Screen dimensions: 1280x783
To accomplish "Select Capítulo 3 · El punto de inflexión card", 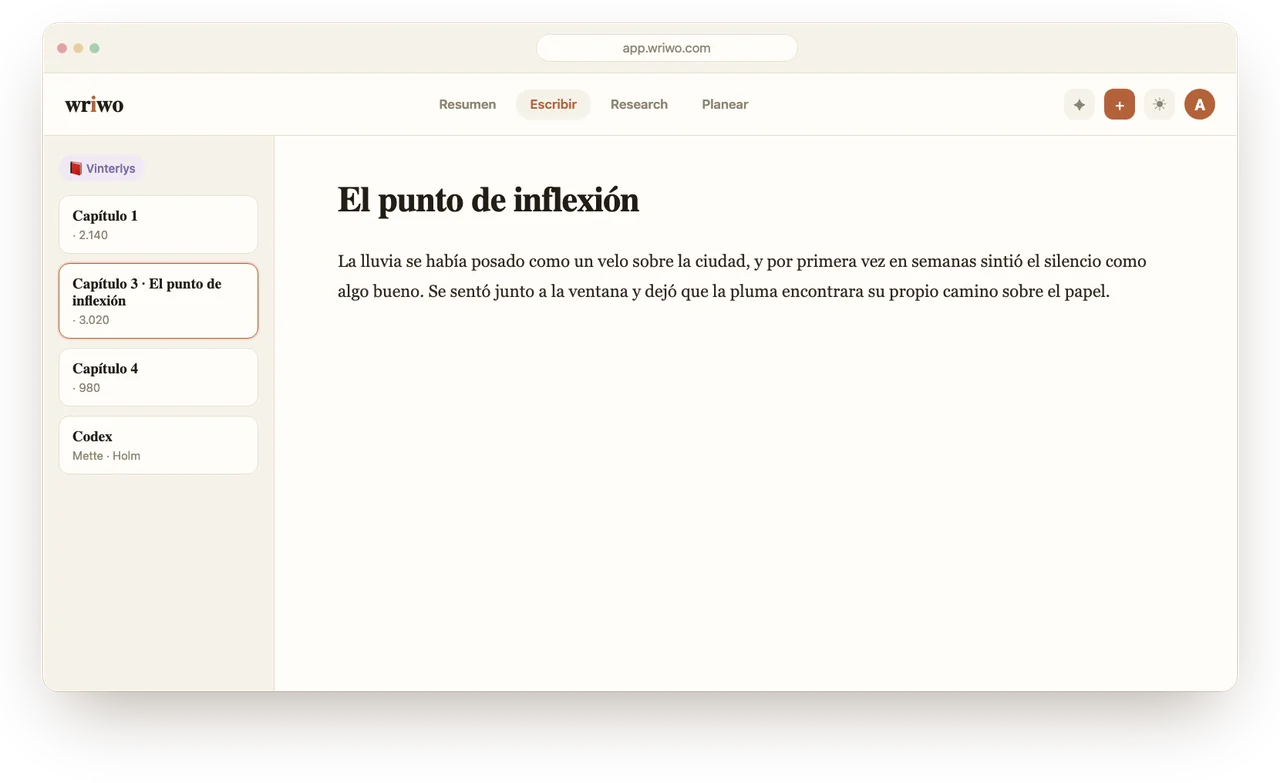I will [x=158, y=301].
